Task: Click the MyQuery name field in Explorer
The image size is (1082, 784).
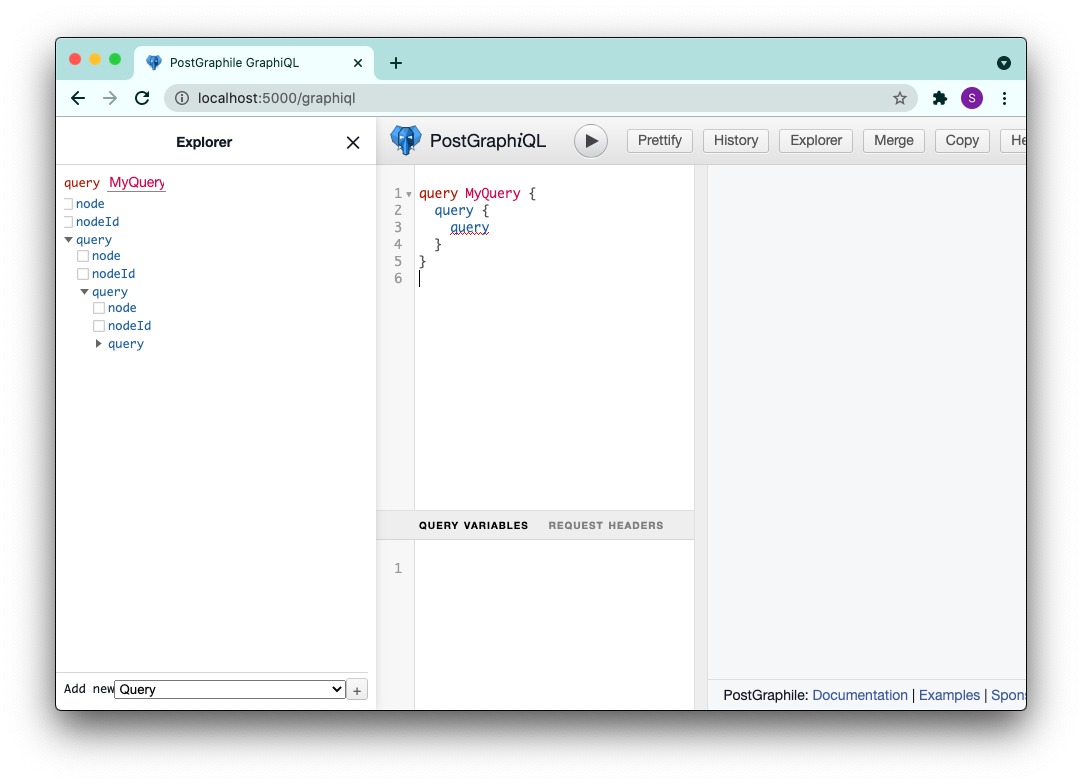Action: pyautogui.click(x=137, y=182)
